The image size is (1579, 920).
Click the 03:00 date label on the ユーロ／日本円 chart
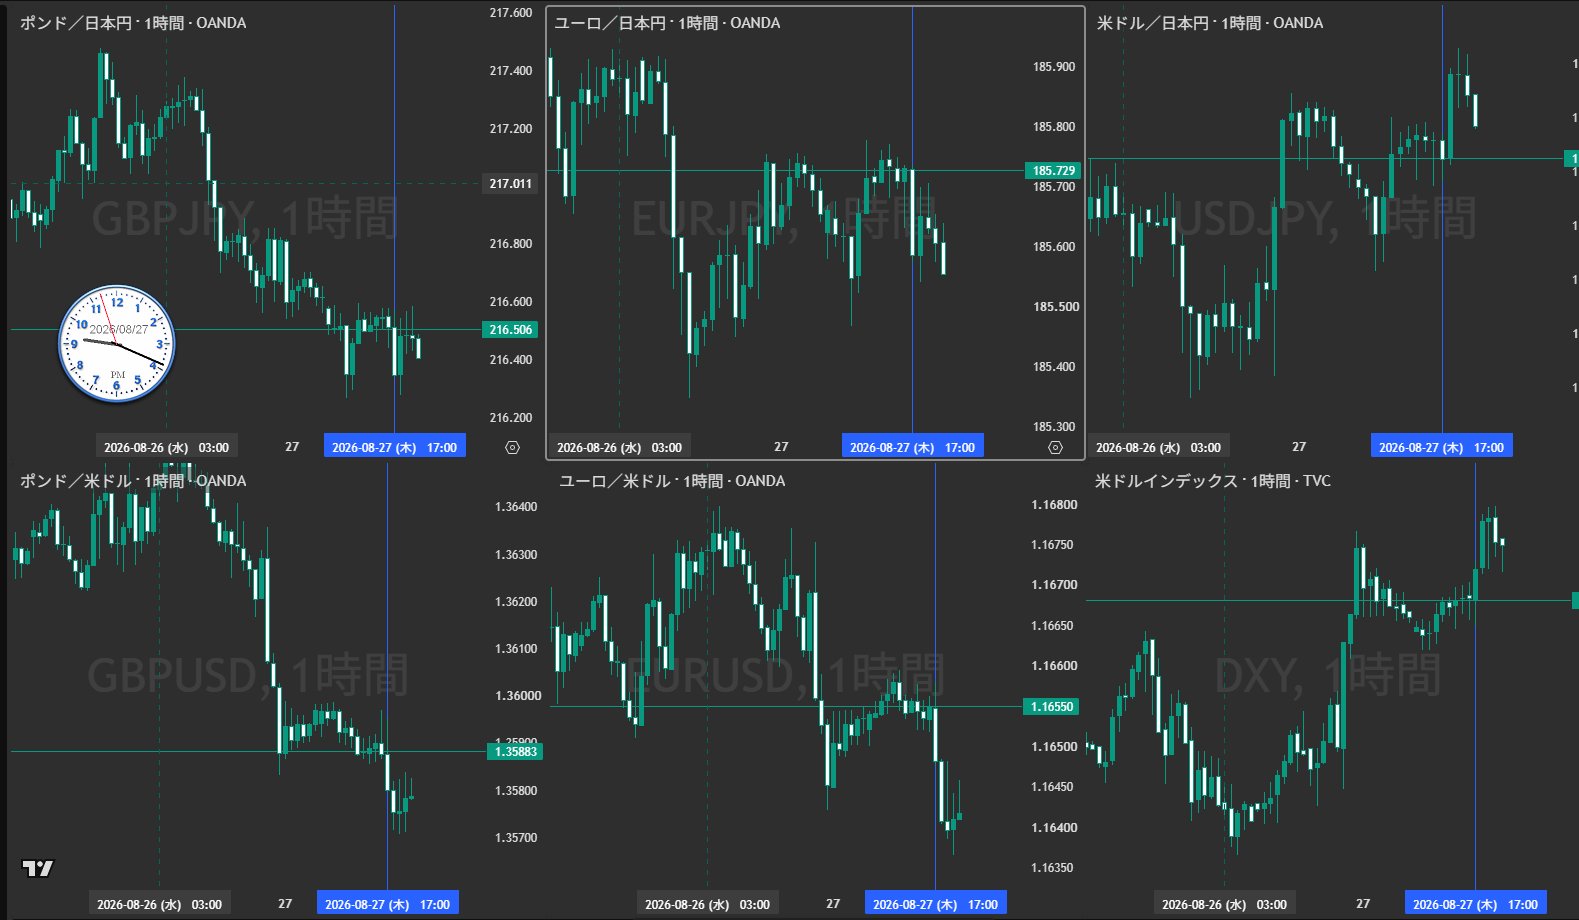[x=619, y=447]
